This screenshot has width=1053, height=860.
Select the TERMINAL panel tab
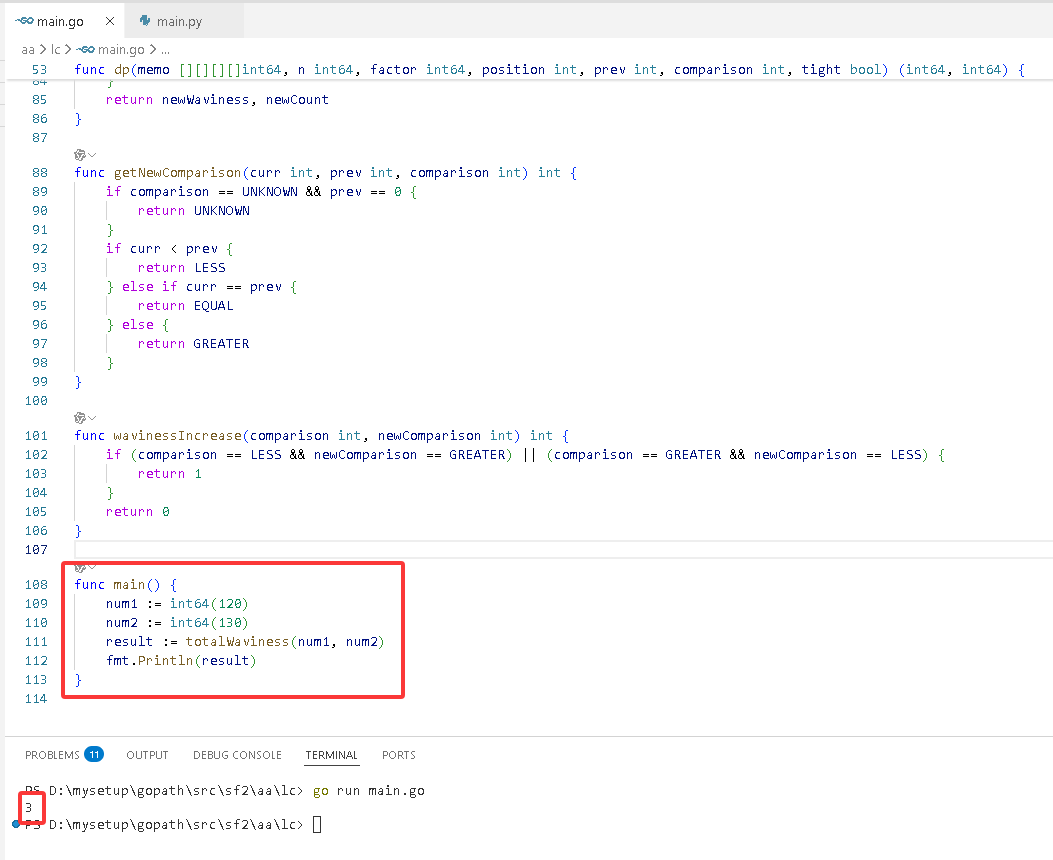click(x=332, y=755)
